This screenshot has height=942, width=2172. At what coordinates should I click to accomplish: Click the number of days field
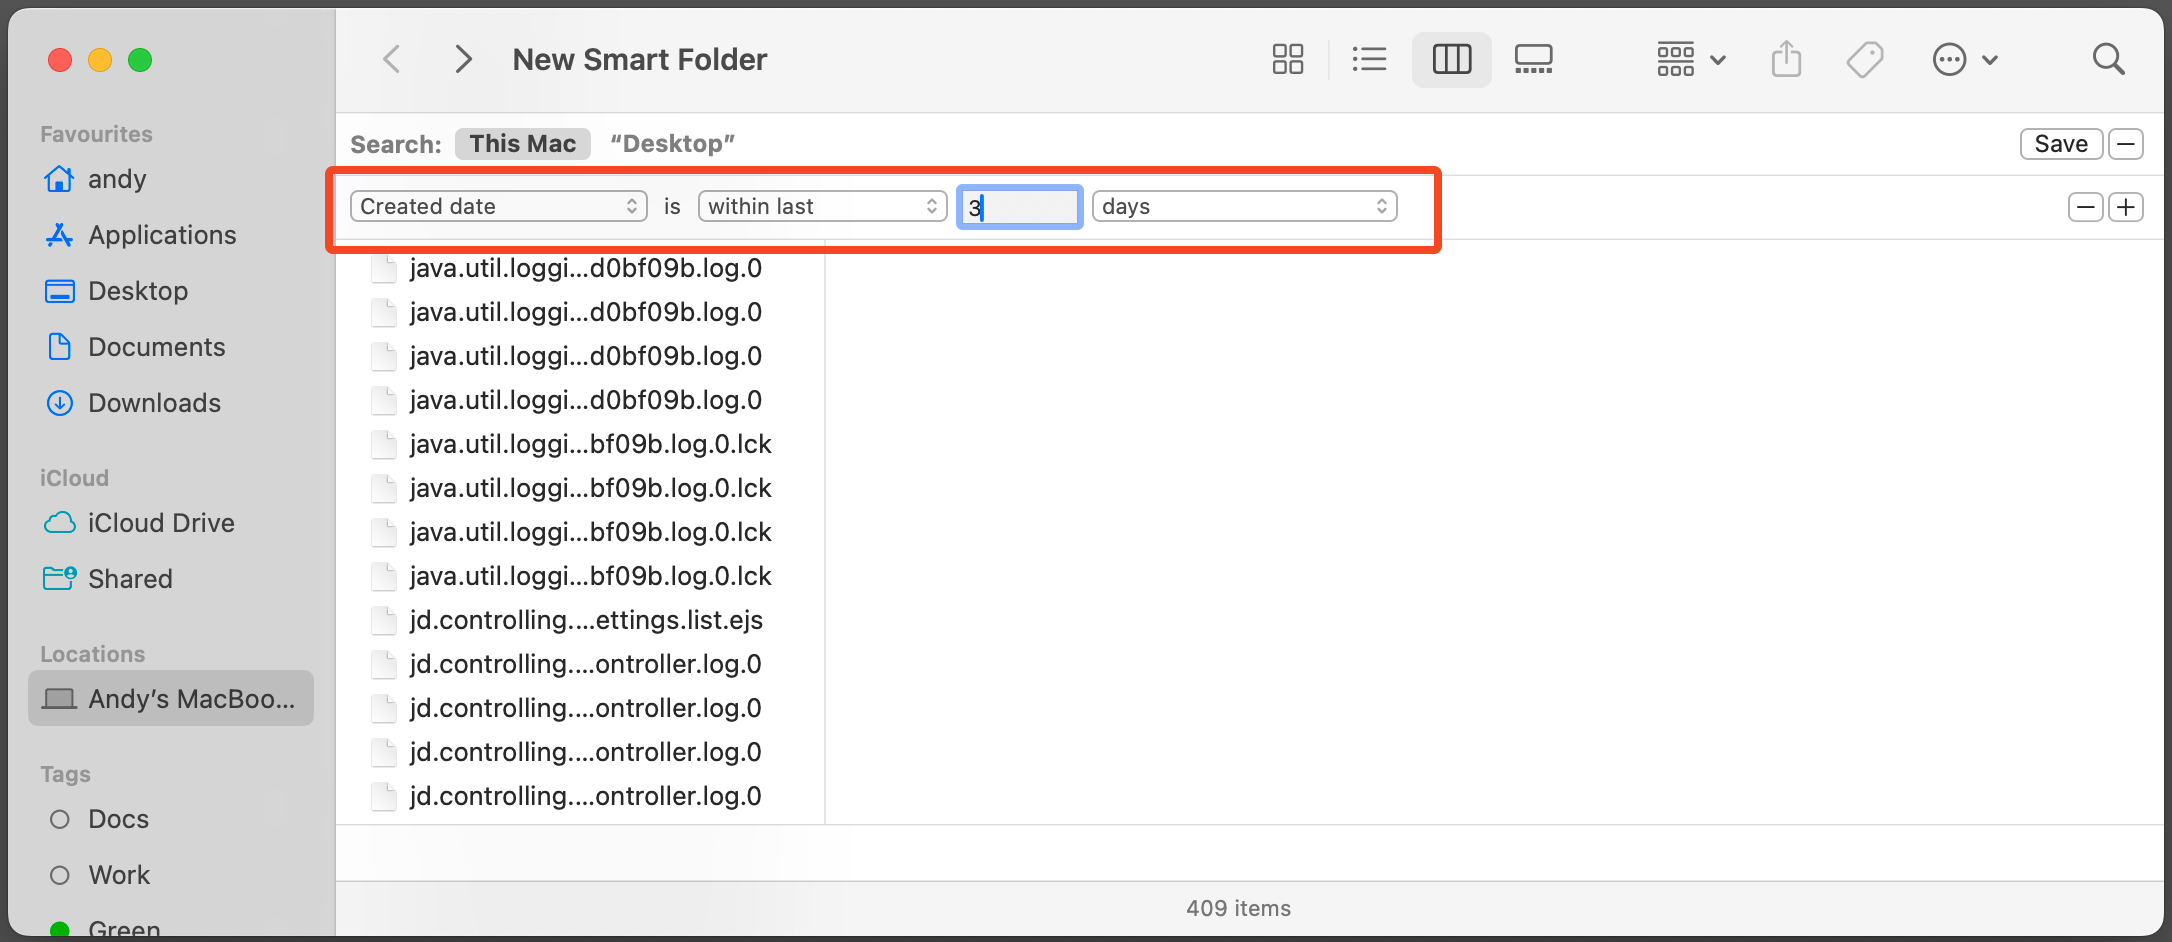[x=1020, y=207]
